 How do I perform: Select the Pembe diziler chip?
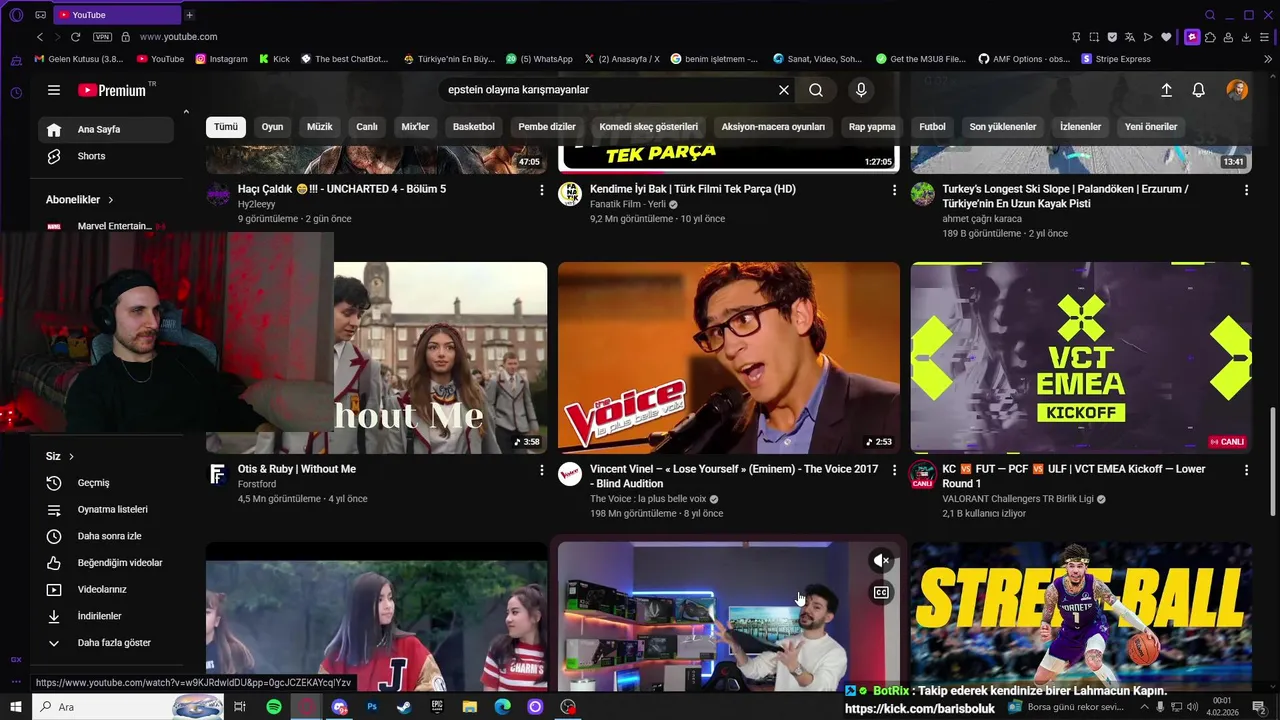click(547, 127)
